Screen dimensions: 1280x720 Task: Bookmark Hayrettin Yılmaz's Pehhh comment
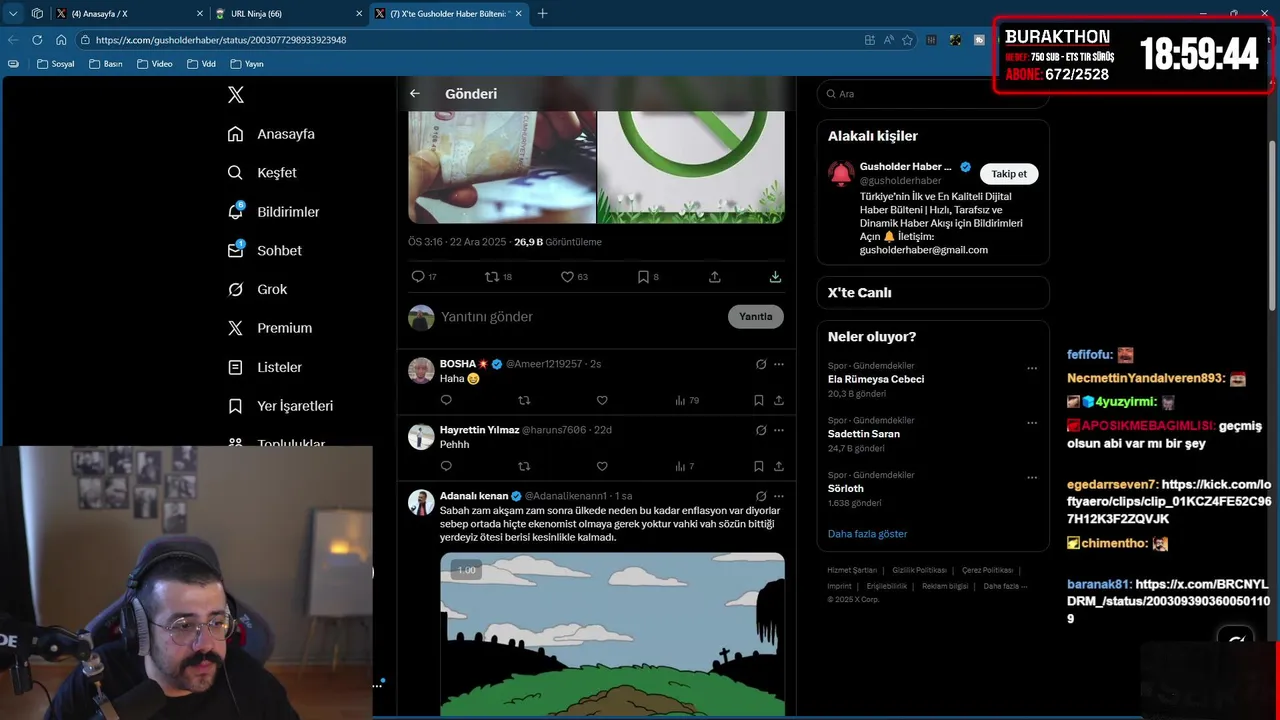tap(759, 466)
